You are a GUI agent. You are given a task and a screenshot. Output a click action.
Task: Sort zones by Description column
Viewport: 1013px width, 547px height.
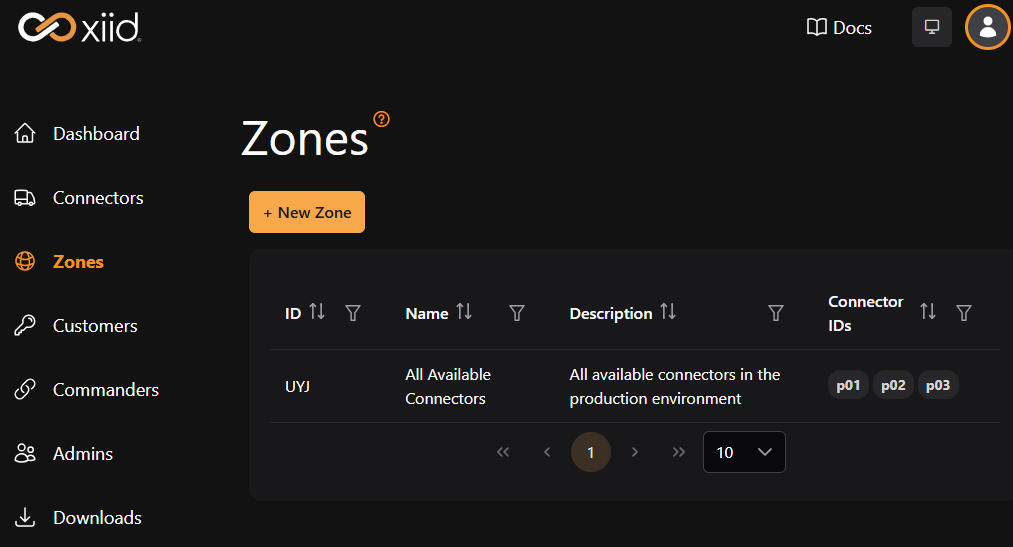pos(668,312)
